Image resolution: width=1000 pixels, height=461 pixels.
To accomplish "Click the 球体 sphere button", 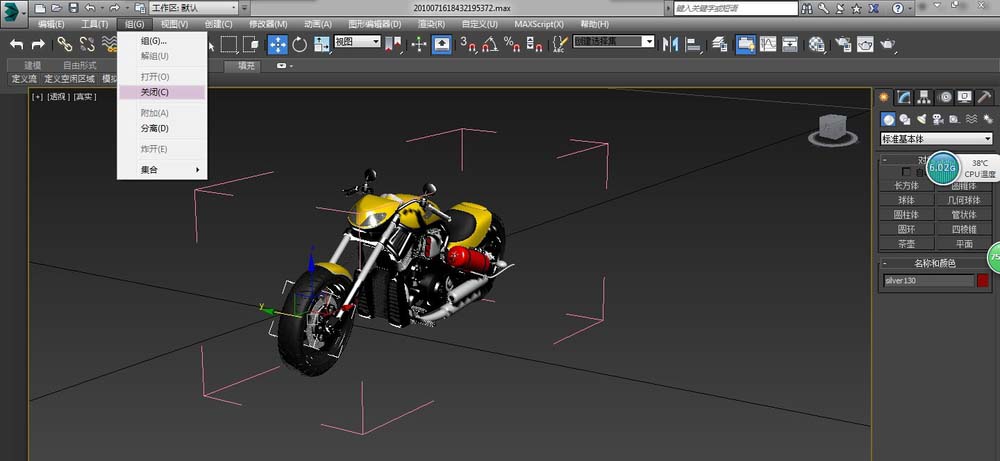I will [905, 199].
